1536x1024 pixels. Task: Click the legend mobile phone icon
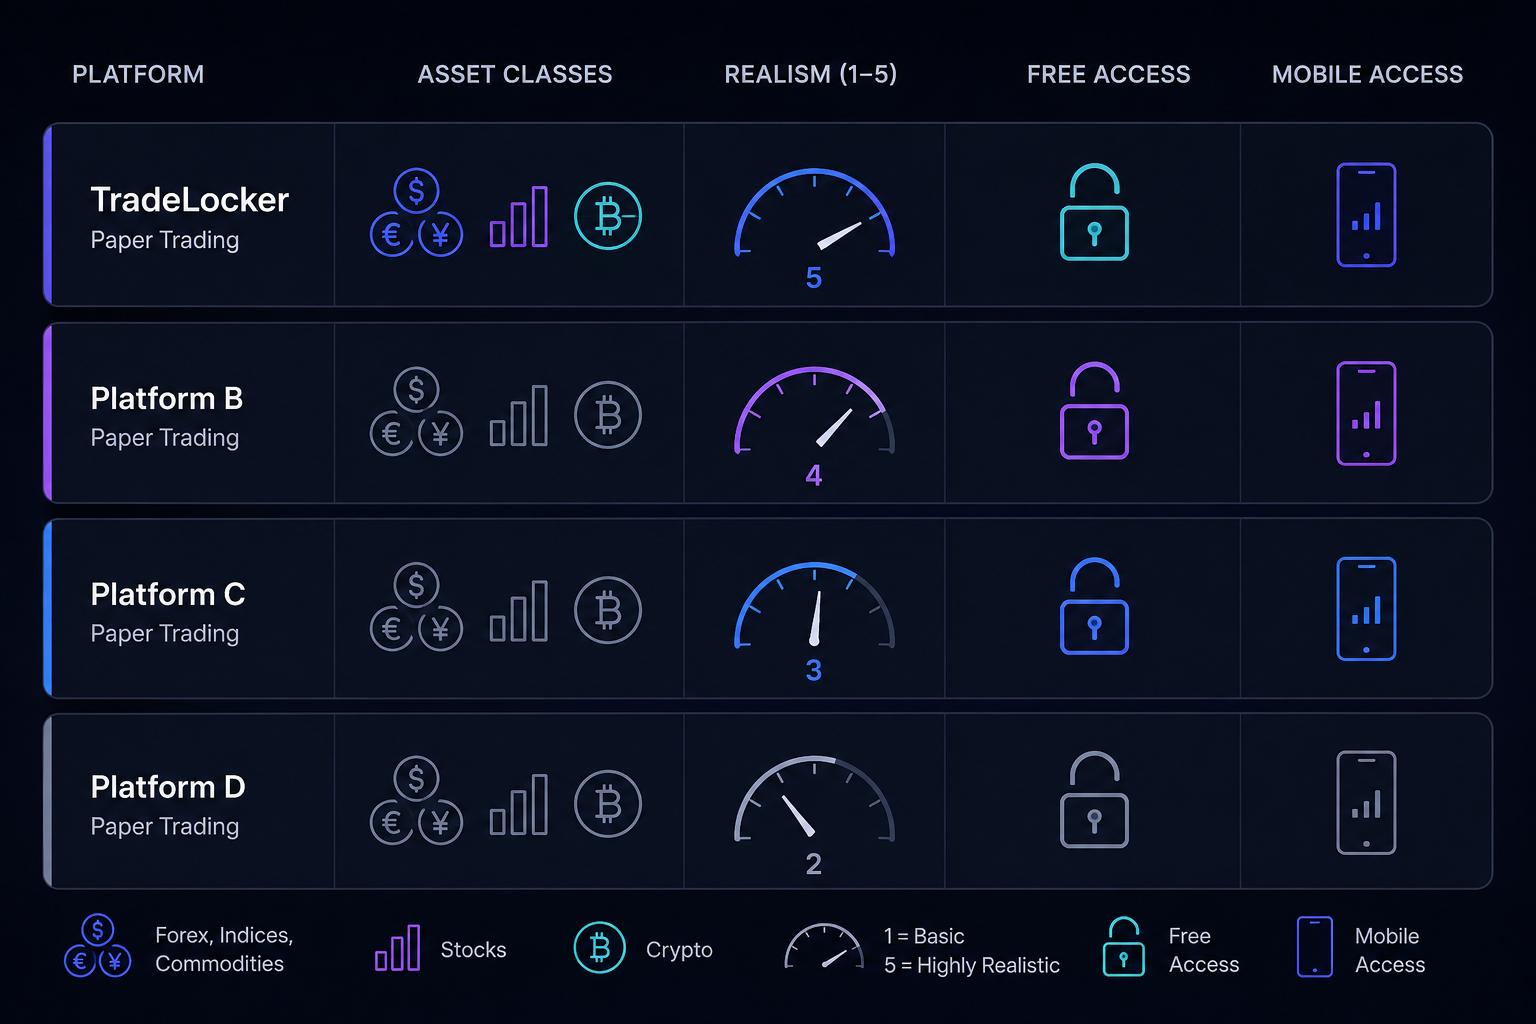tap(1314, 947)
